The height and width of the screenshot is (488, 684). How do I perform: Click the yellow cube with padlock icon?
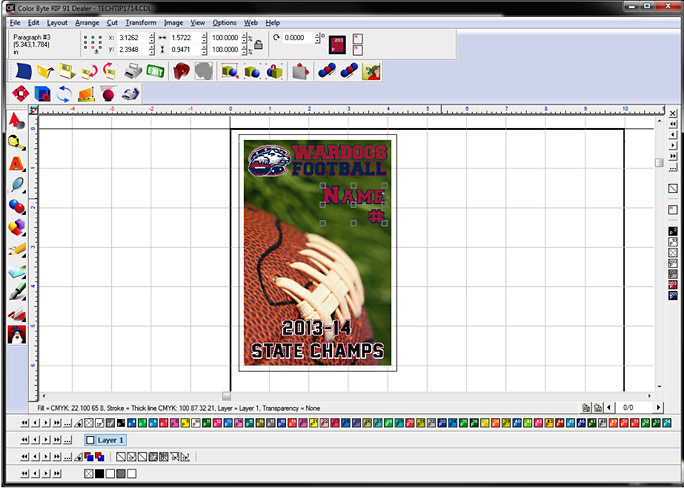(x=274, y=71)
